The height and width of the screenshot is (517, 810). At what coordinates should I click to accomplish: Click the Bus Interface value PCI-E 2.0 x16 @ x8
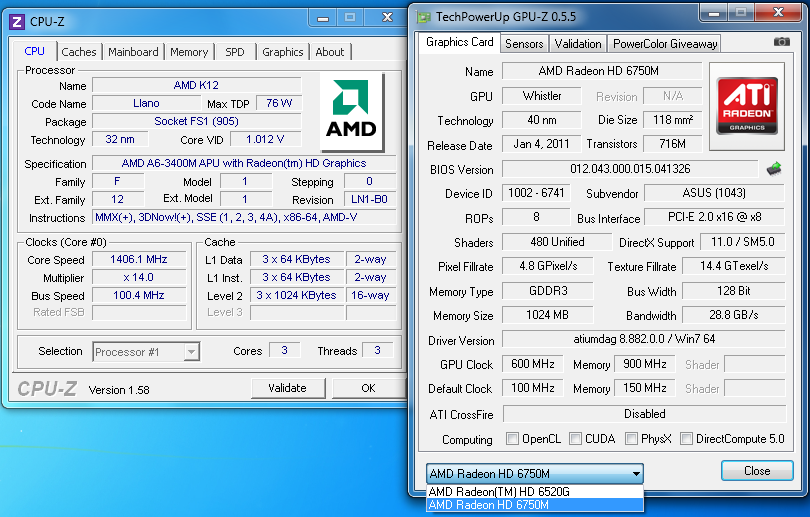click(x=714, y=217)
